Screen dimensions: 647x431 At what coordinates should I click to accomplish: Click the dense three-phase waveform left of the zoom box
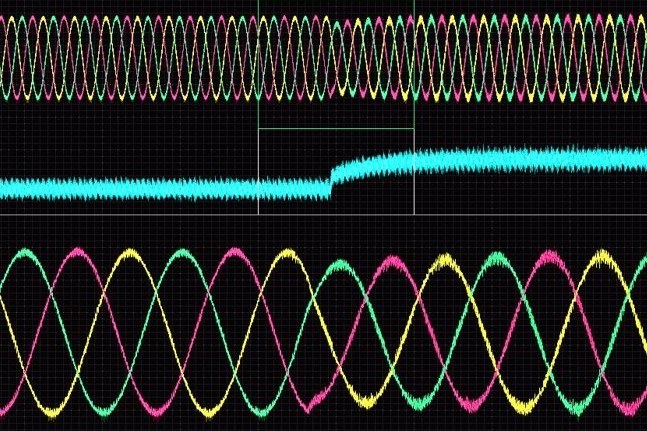pyautogui.click(x=130, y=62)
